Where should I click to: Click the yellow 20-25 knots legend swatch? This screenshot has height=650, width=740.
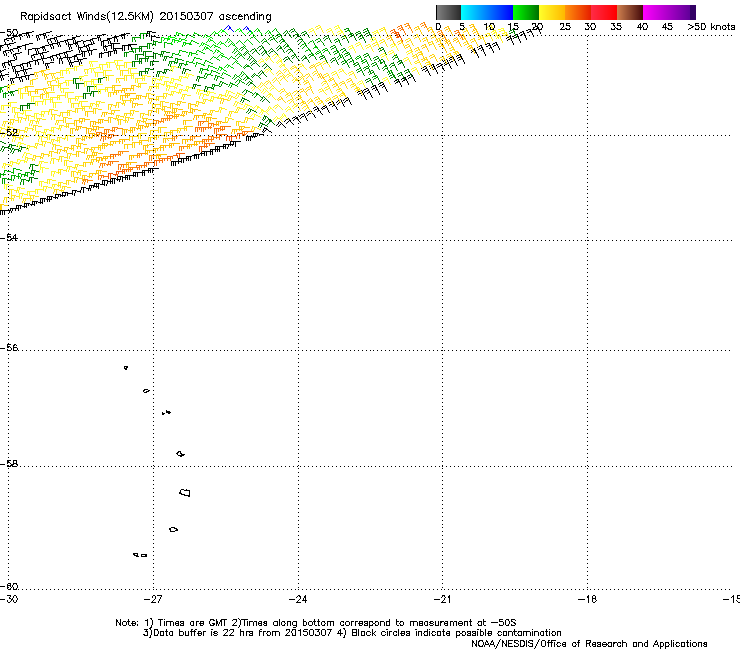552,12
